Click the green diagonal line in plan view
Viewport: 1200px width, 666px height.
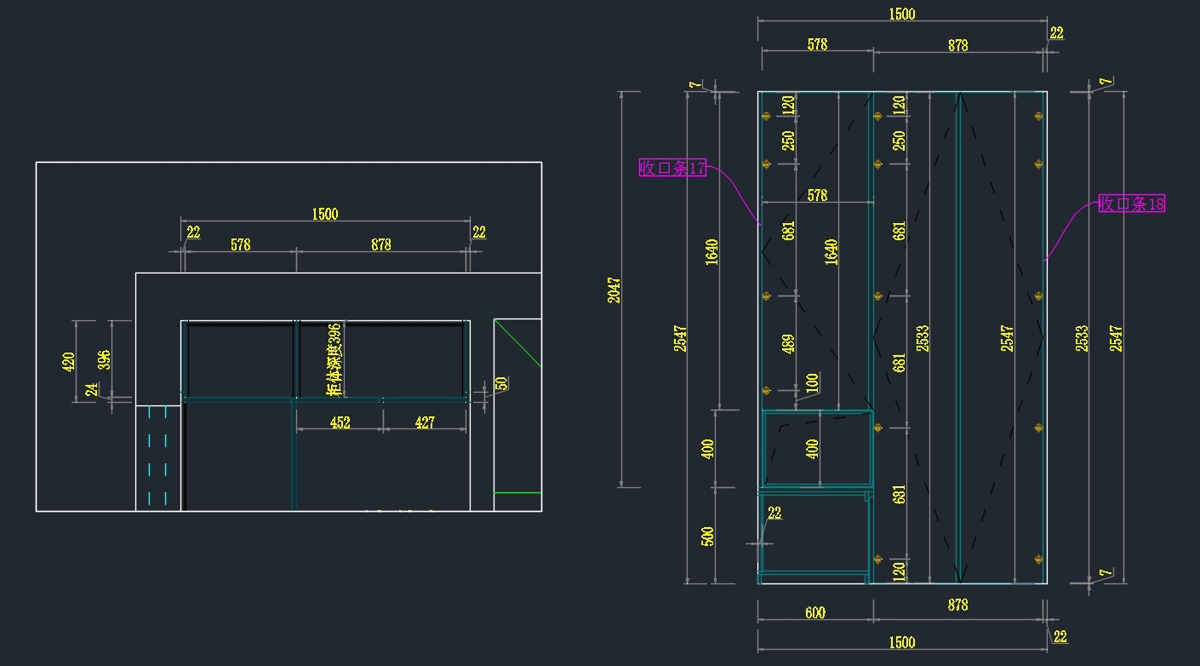(x=517, y=343)
